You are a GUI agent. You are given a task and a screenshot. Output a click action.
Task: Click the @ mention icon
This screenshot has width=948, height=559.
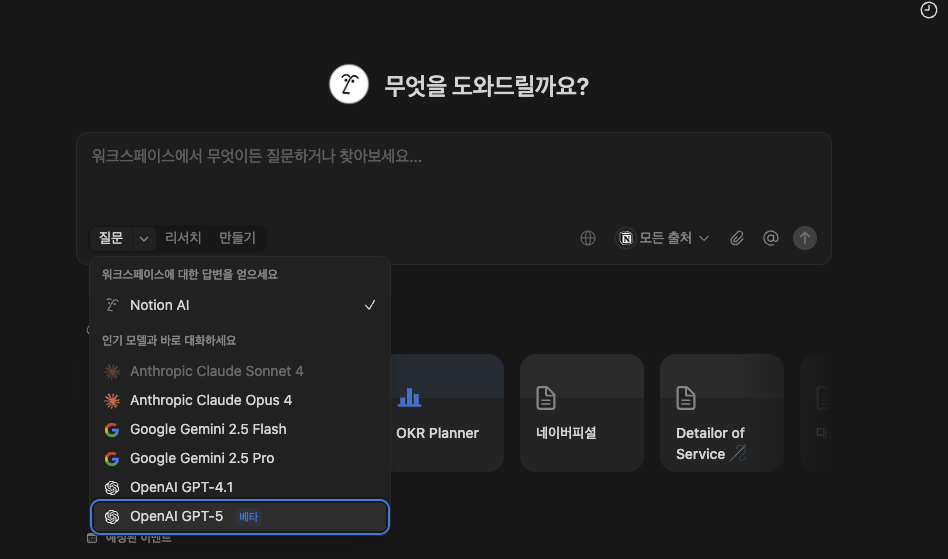click(770, 238)
